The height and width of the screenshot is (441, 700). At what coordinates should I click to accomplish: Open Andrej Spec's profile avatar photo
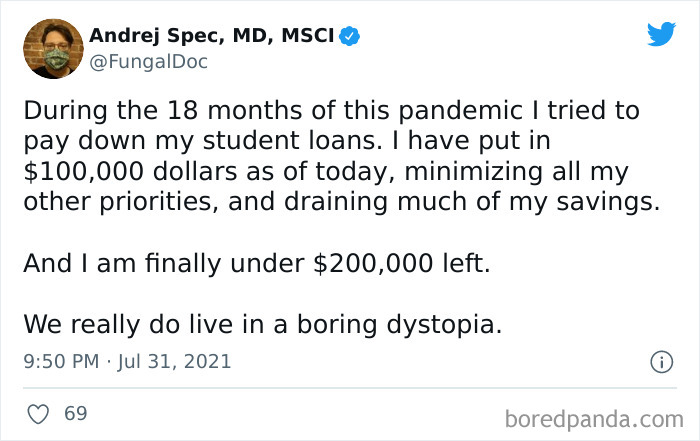click(50, 49)
